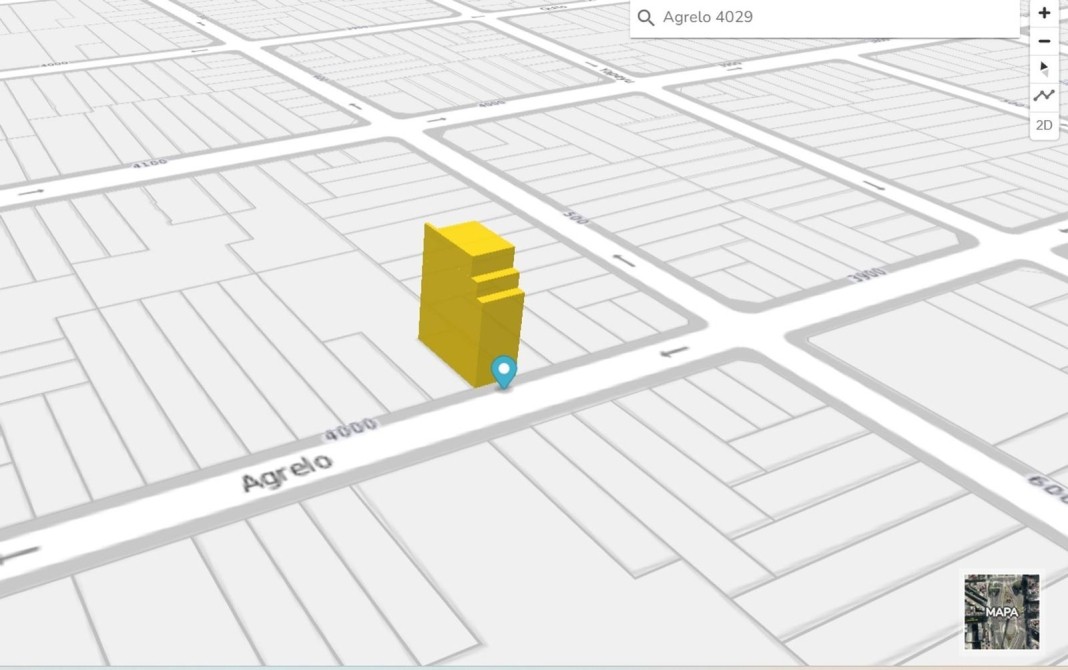Click the 4000 block number on Agrelo

pos(350,430)
